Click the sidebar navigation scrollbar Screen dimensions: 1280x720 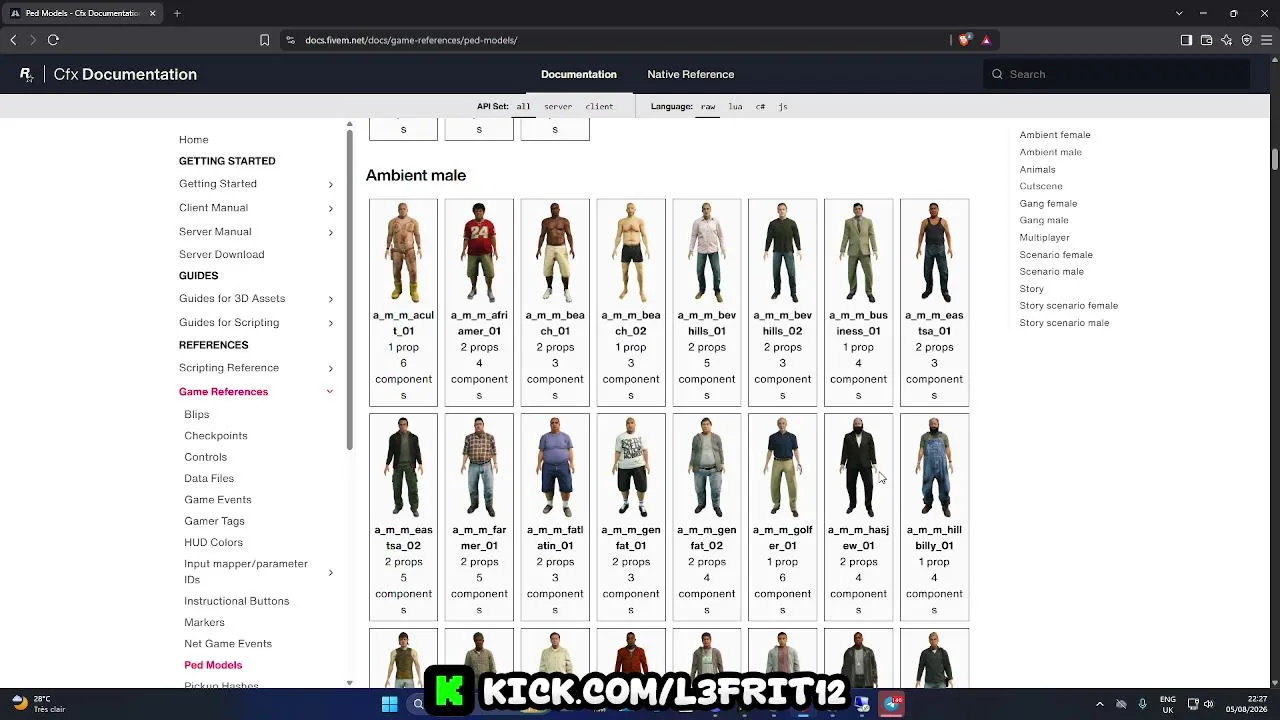[x=349, y=290]
